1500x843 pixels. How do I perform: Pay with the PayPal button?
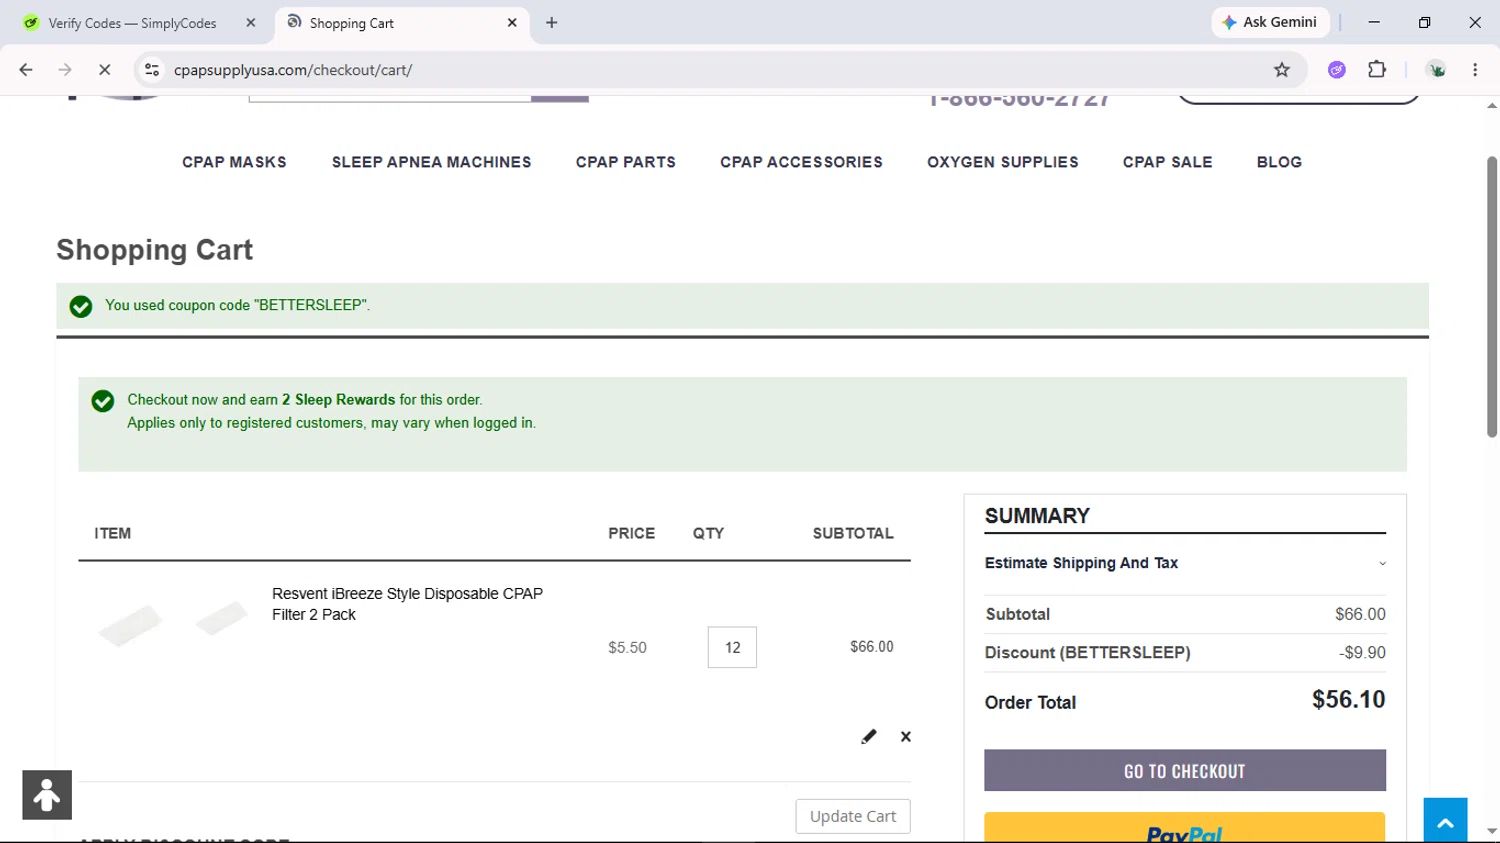tap(1185, 828)
